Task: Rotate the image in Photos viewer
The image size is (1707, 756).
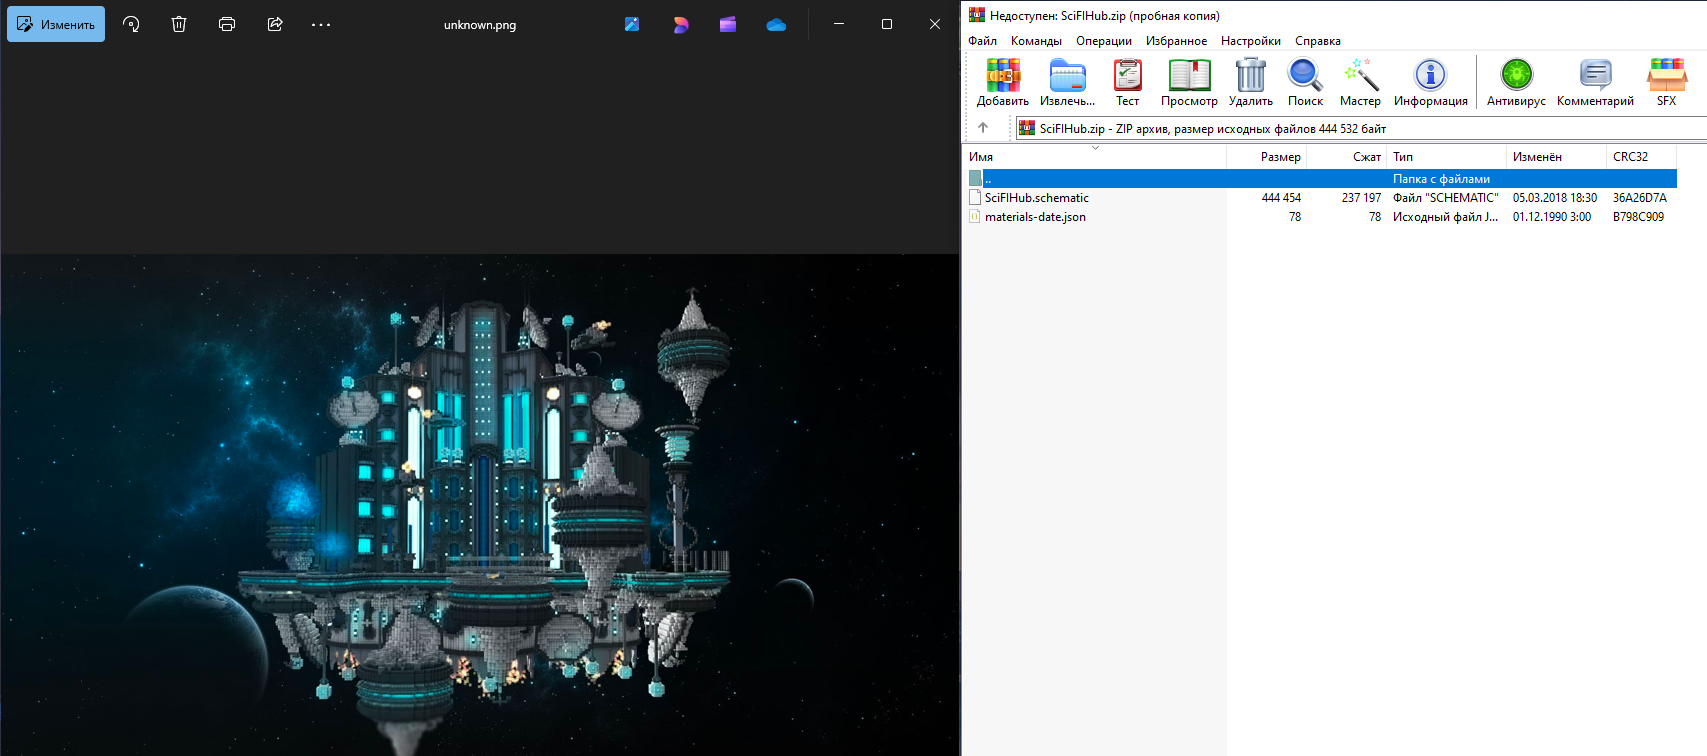Action: [131, 24]
